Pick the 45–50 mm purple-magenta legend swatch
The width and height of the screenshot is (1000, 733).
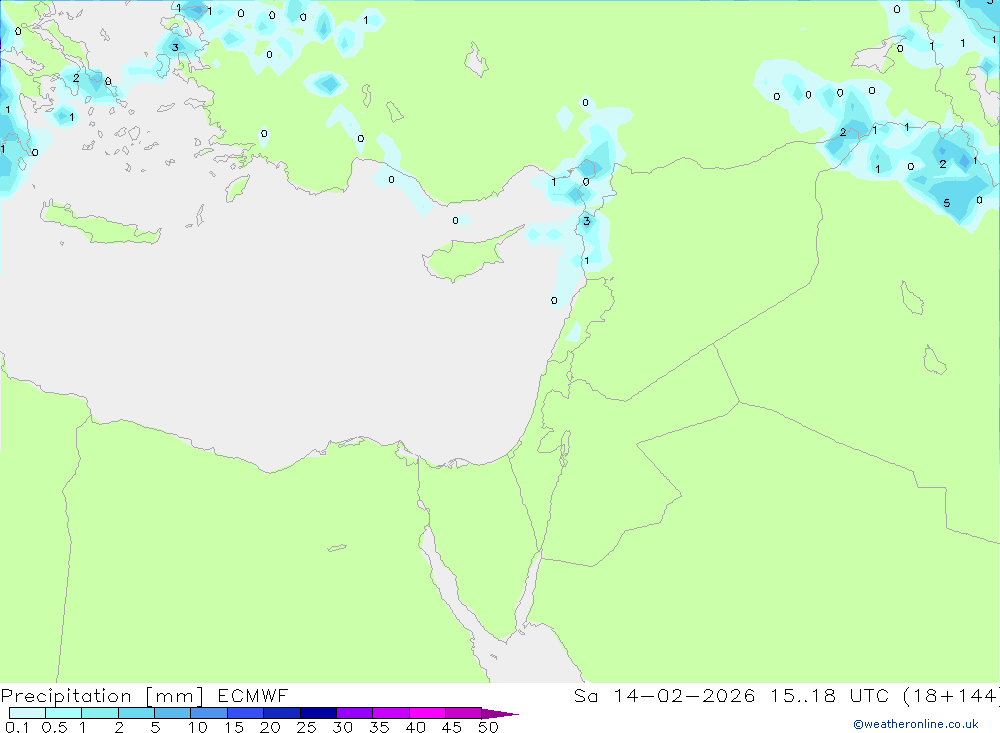pos(463,713)
